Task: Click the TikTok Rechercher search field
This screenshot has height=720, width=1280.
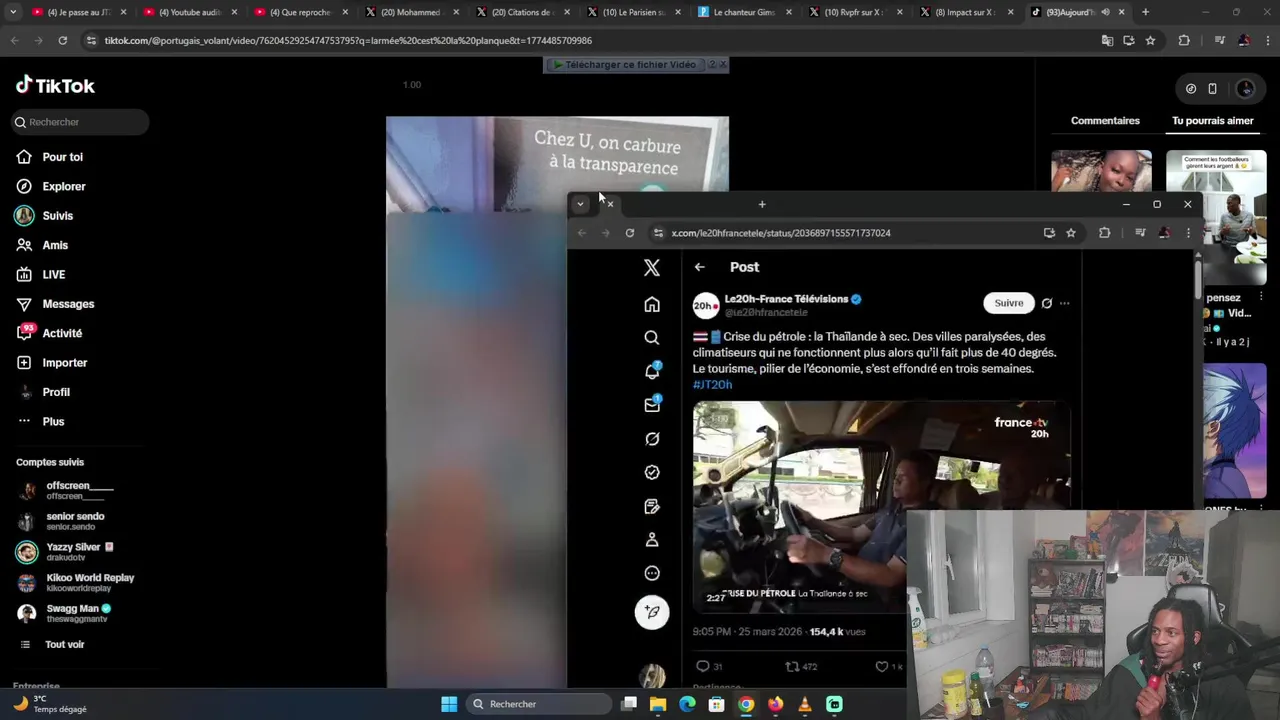Action: pos(81,122)
